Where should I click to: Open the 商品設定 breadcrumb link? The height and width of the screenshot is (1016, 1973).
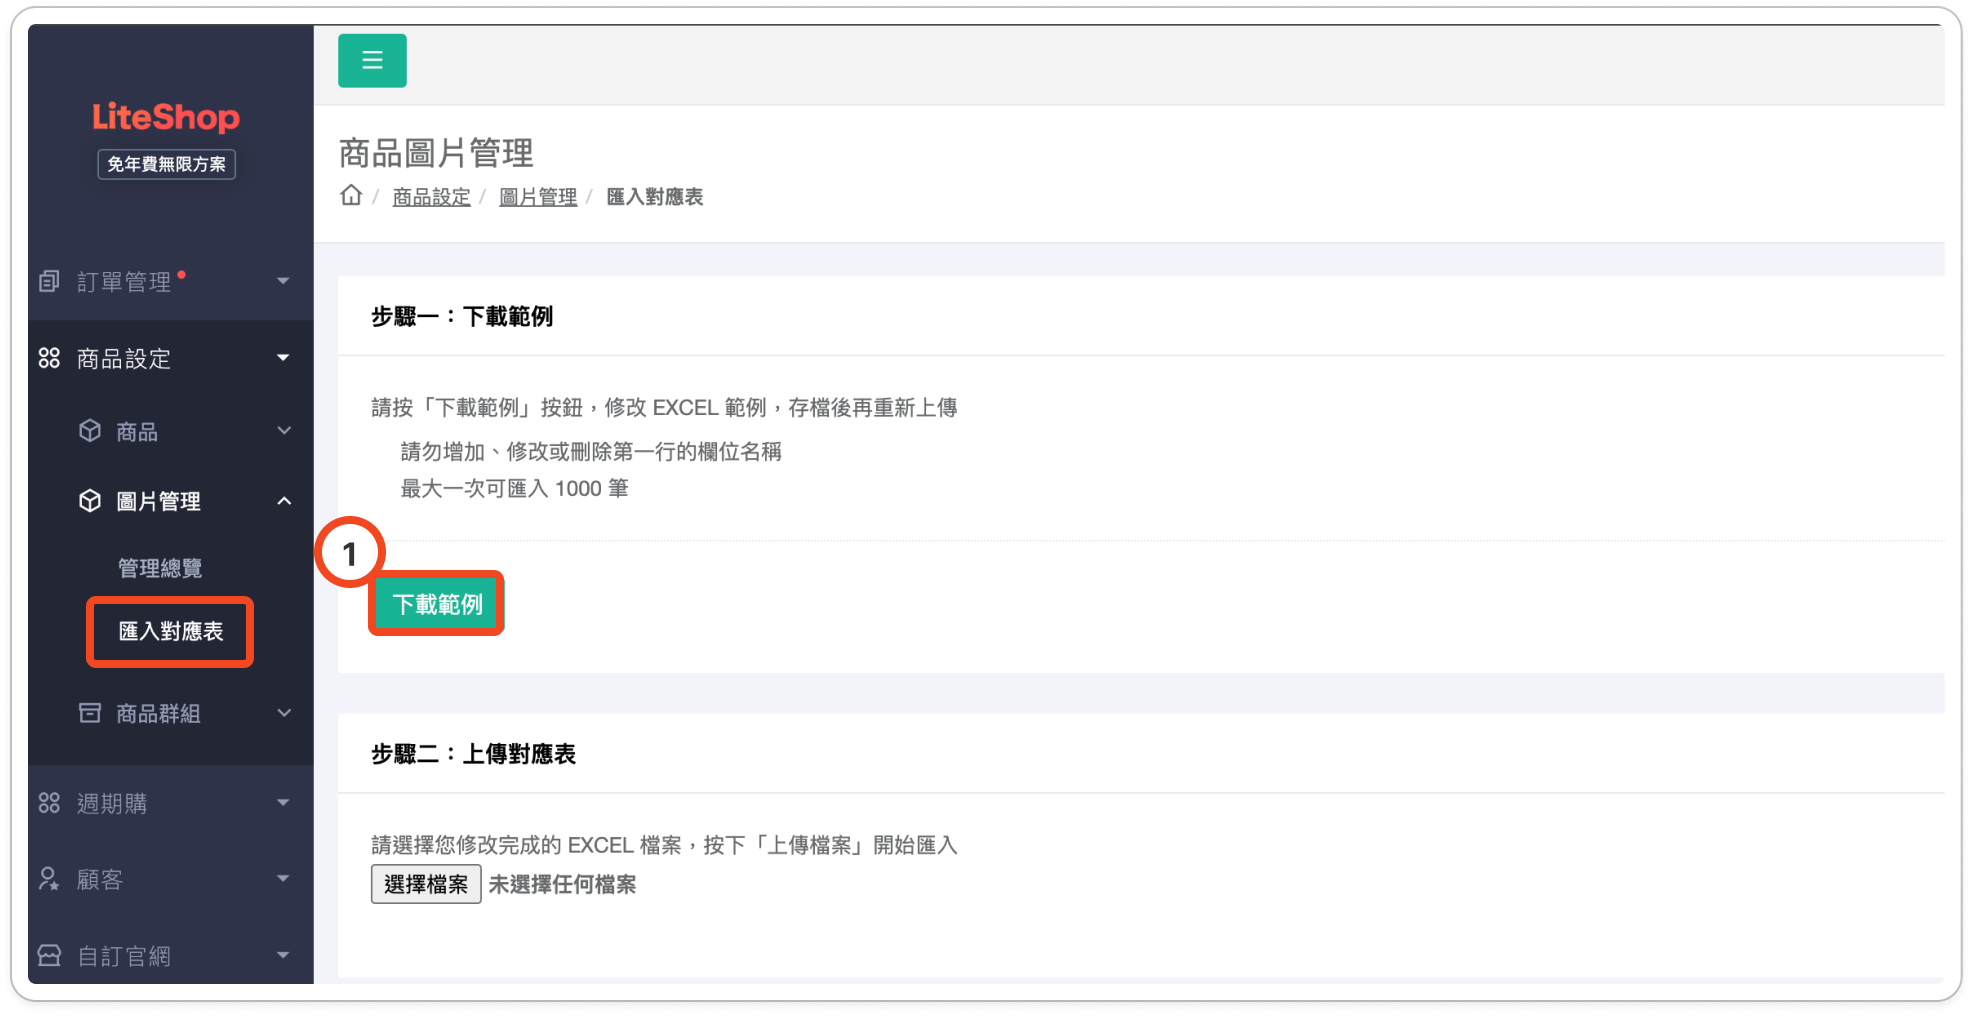point(431,197)
